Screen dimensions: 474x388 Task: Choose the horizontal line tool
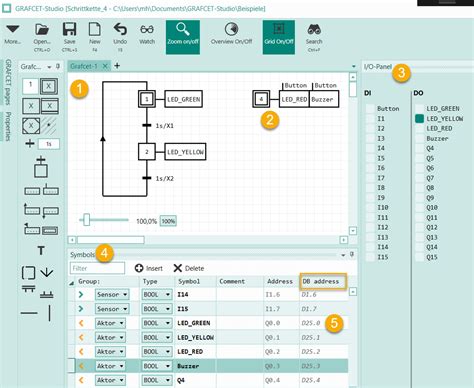tap(29, 313)
